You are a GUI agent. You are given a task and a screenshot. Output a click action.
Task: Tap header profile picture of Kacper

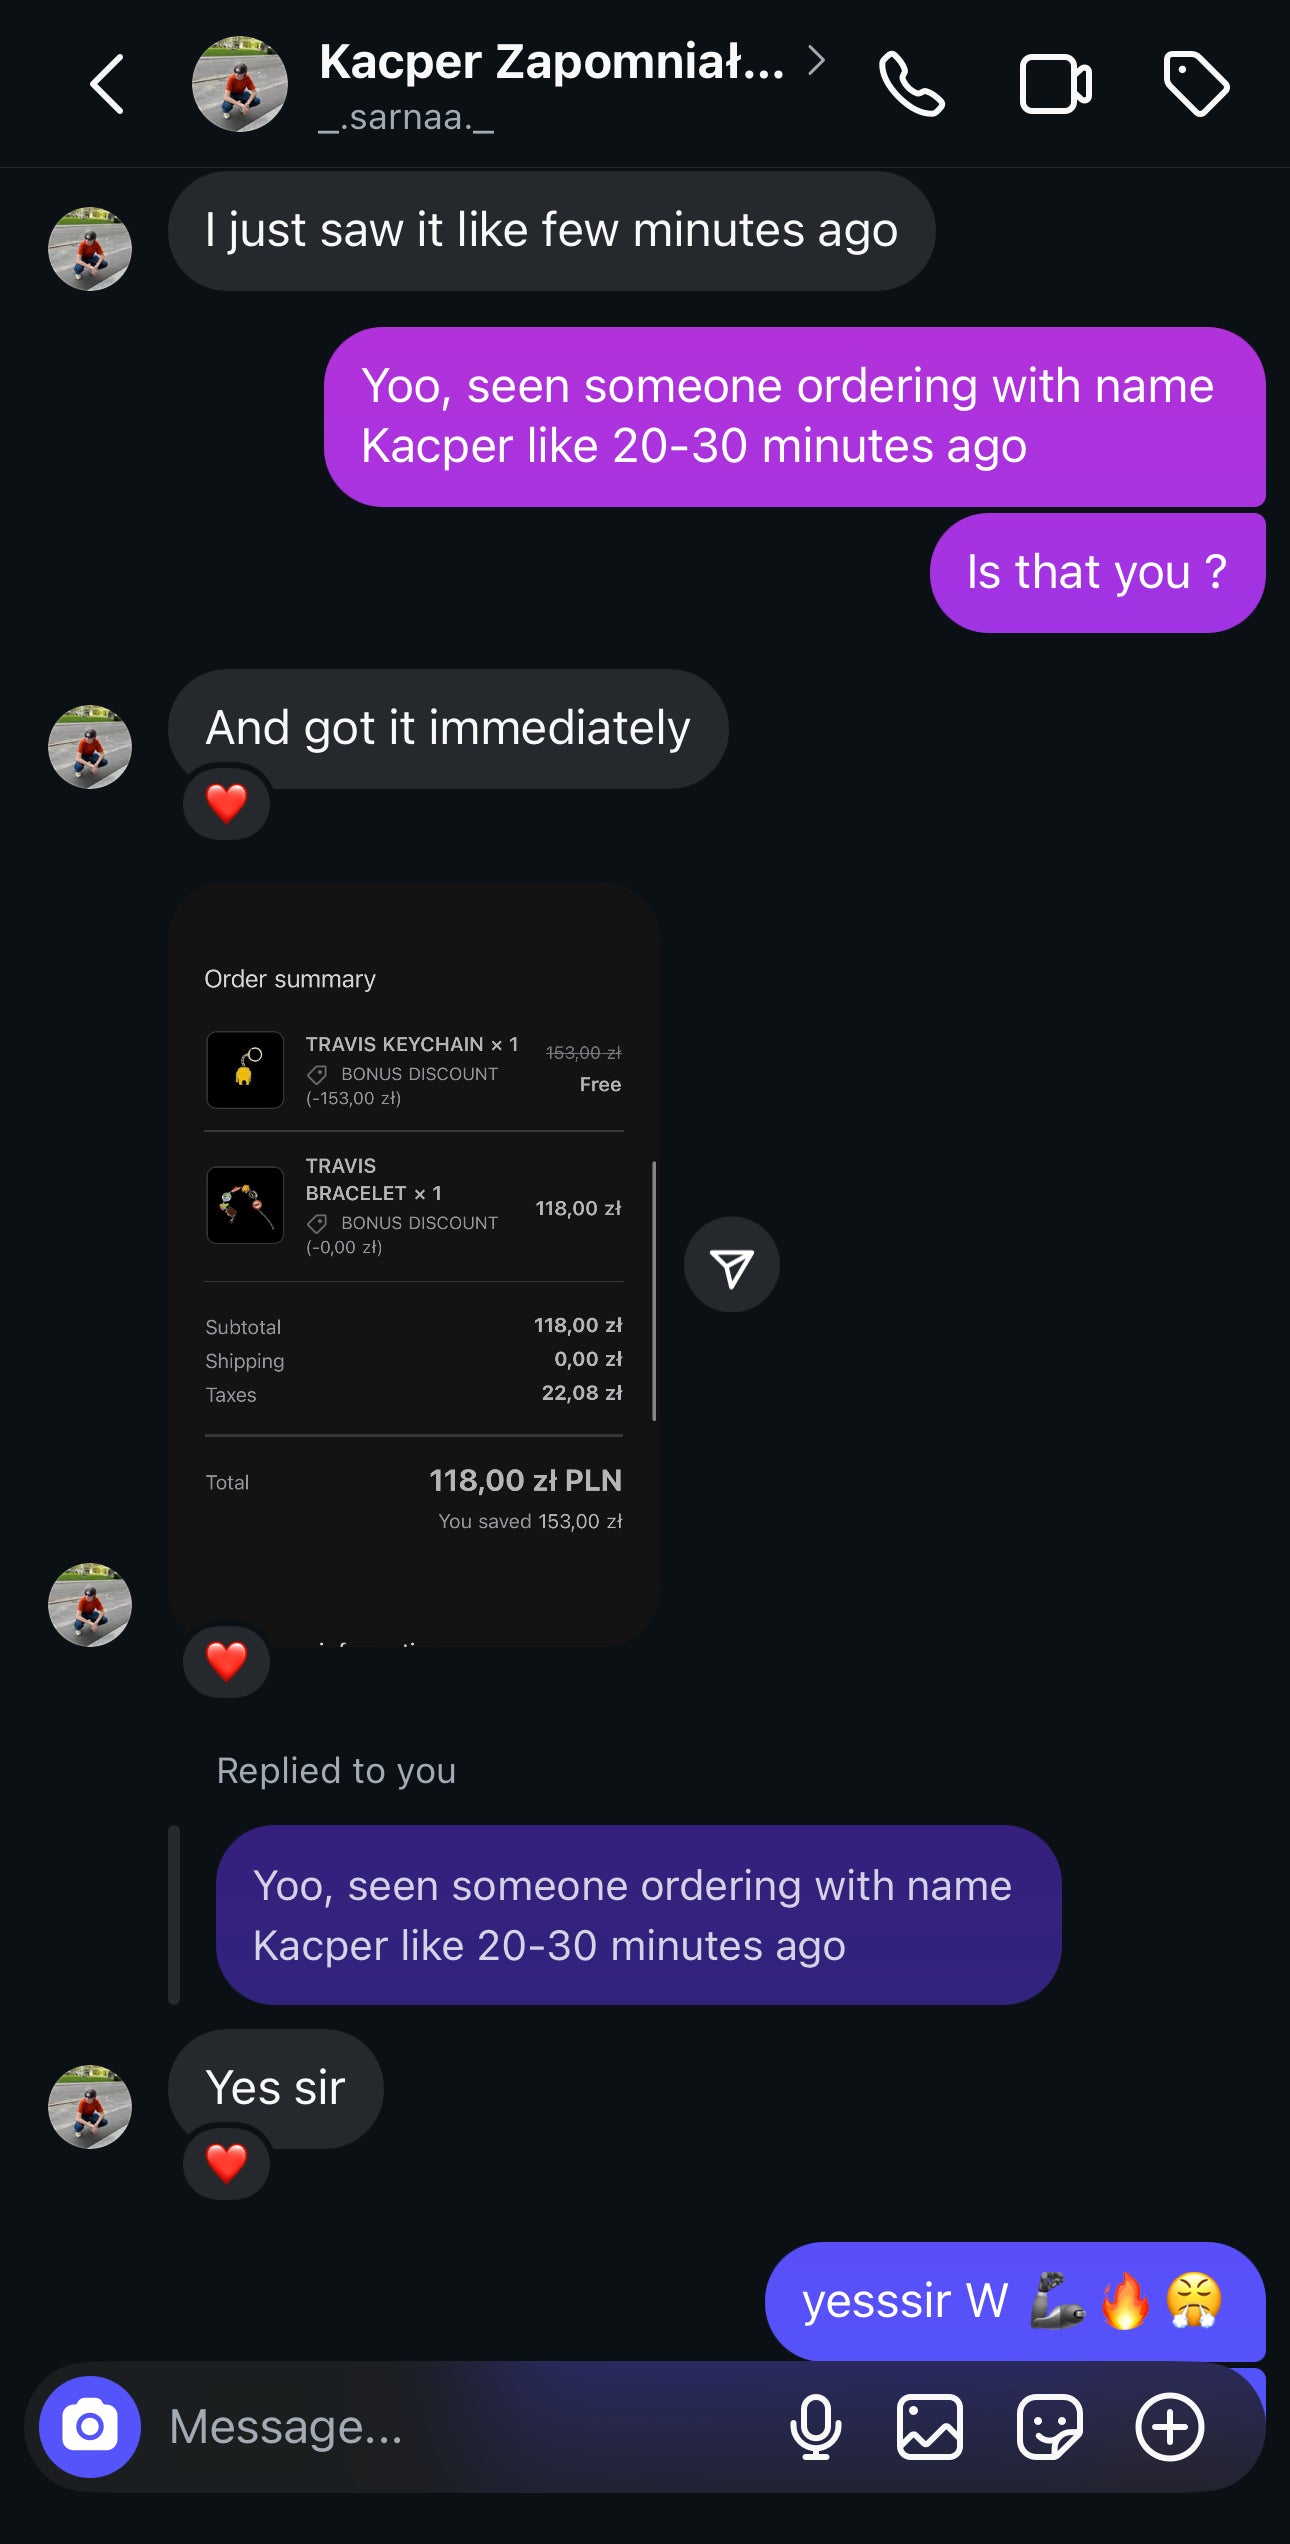(x=240, y=84)
